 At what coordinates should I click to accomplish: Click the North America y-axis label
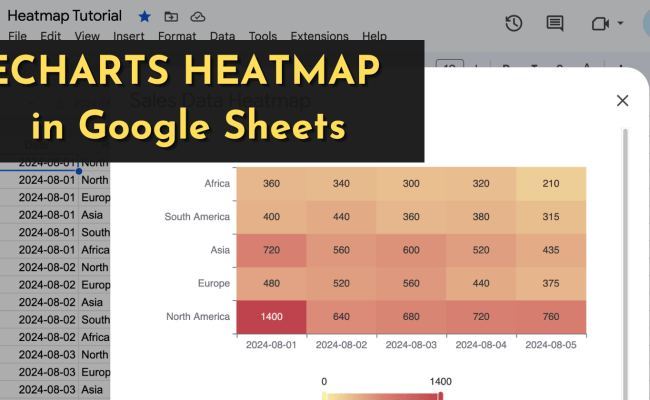coord(198,317)
